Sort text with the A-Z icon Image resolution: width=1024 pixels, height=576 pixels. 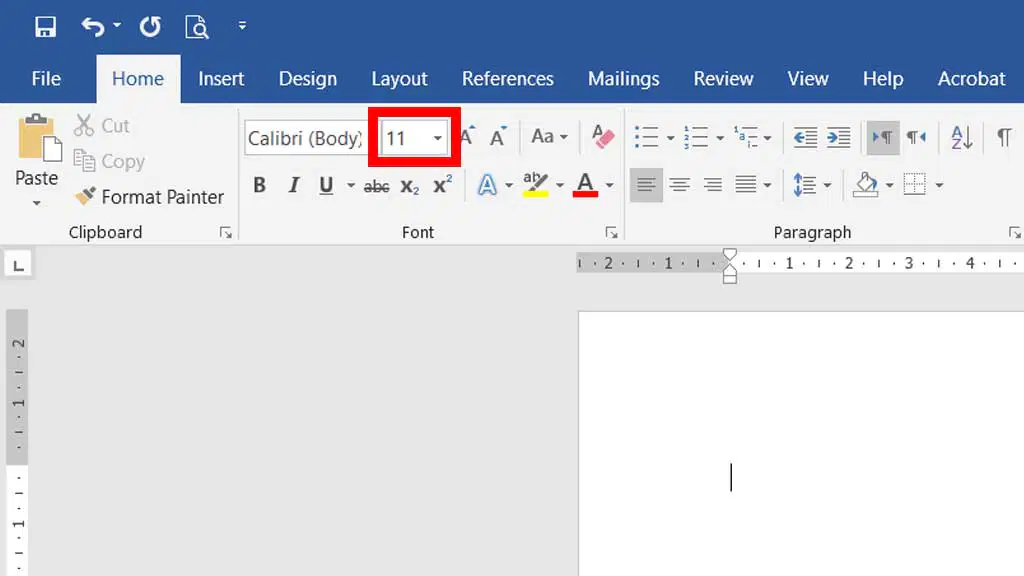click(961, 138)
